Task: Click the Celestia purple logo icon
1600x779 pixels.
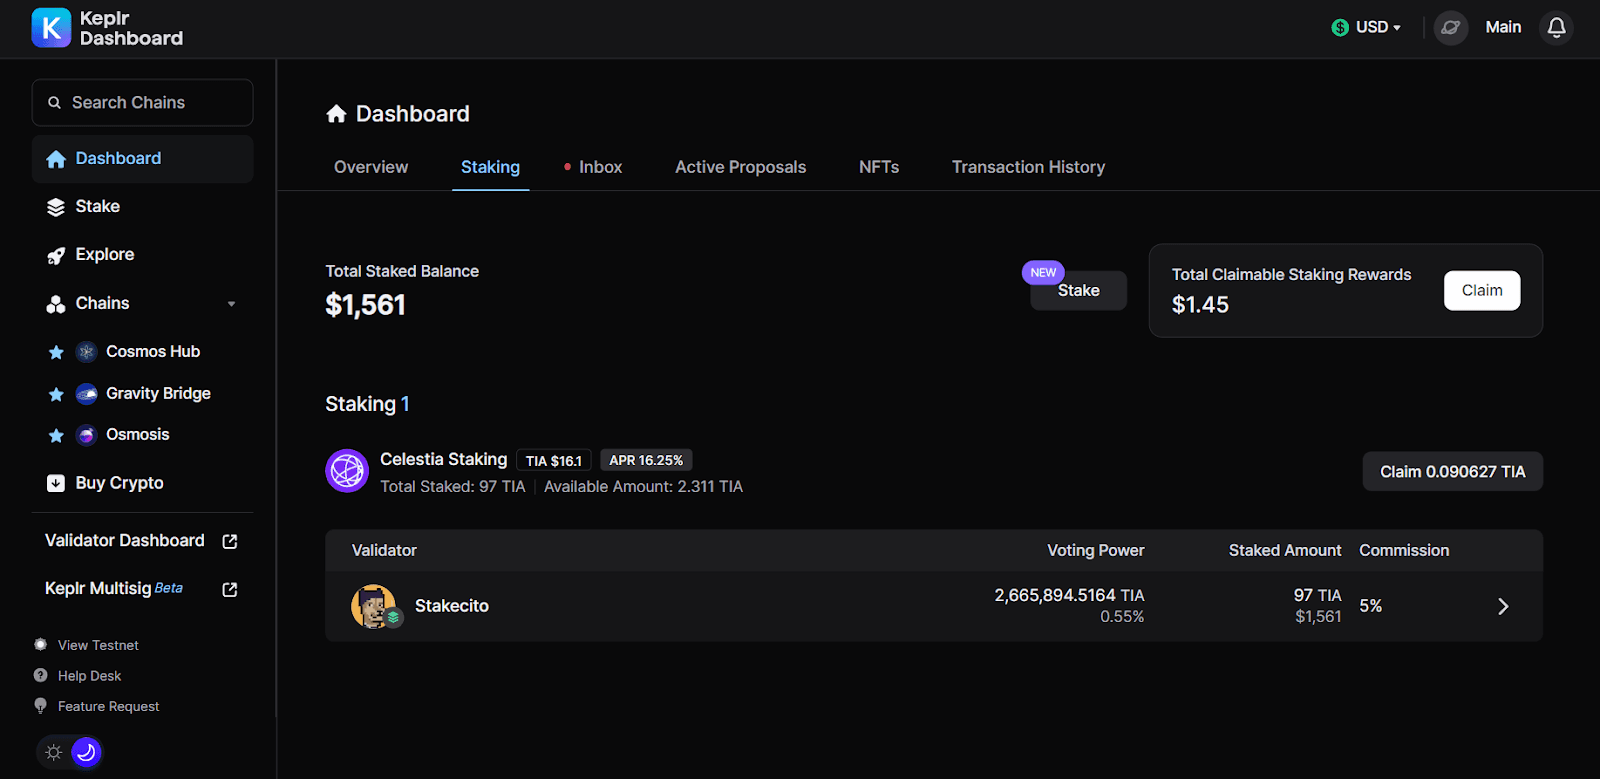Action: tap(347, 470)
